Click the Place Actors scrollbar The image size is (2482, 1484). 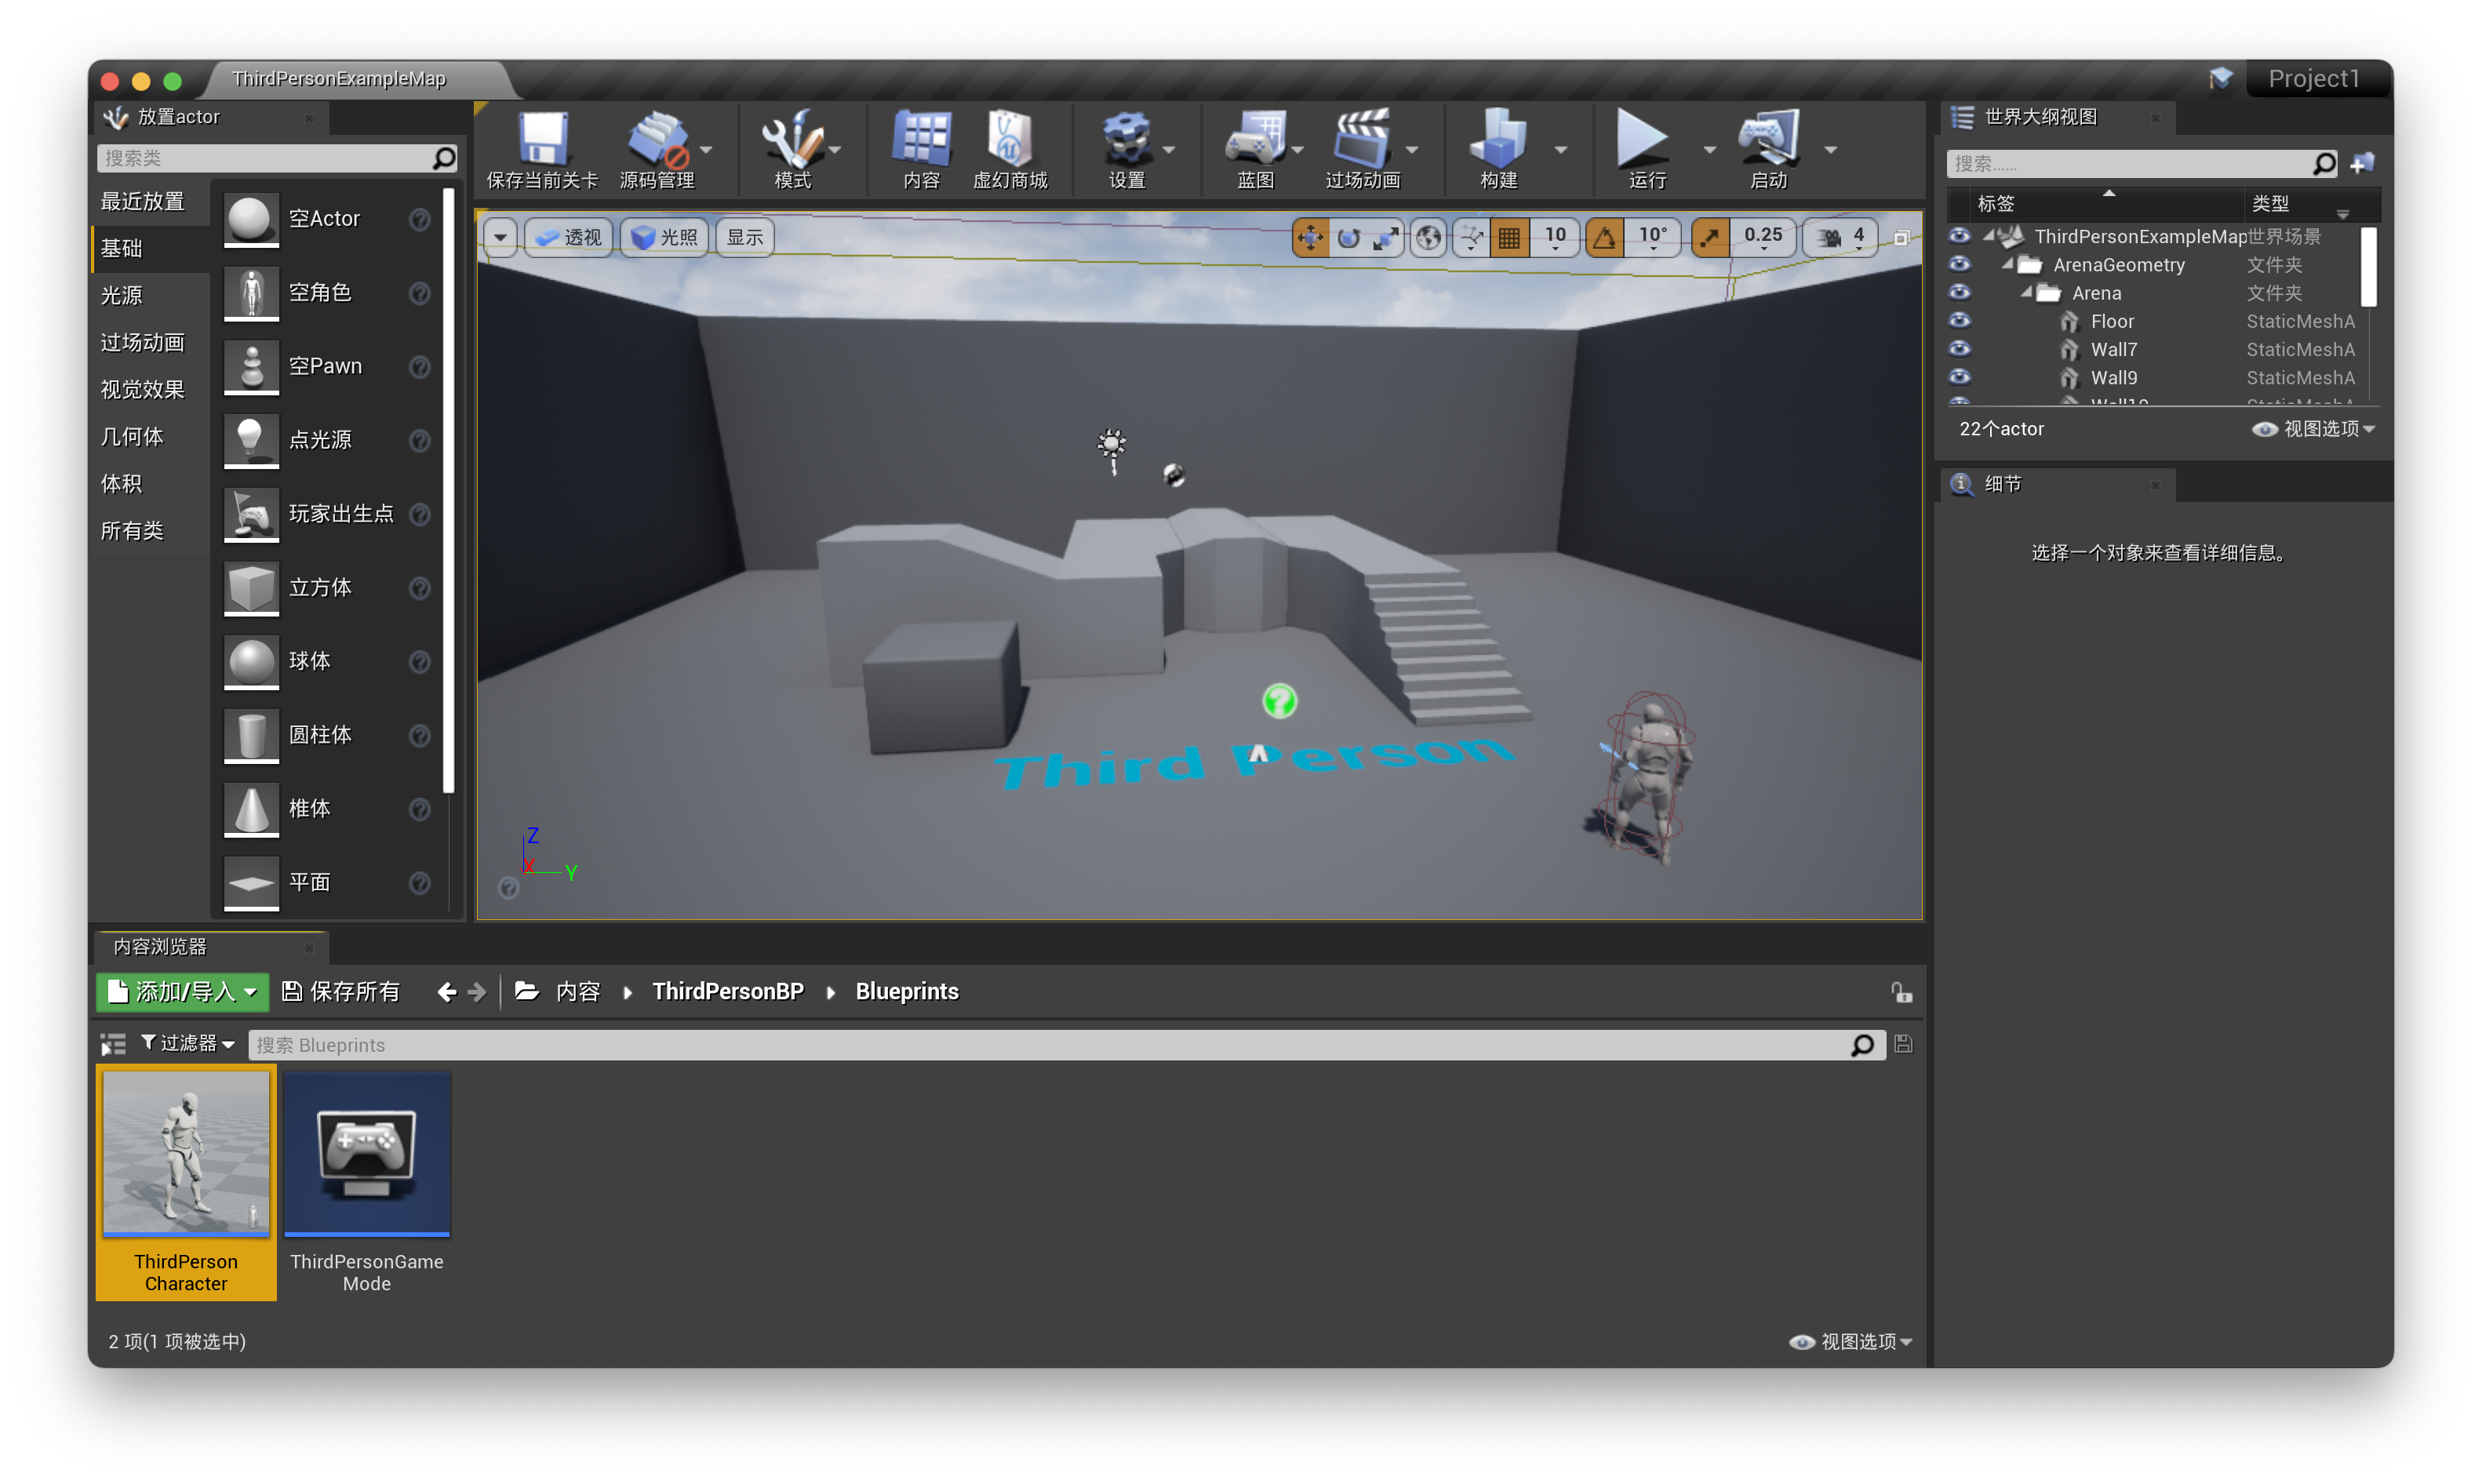(449, 490)
